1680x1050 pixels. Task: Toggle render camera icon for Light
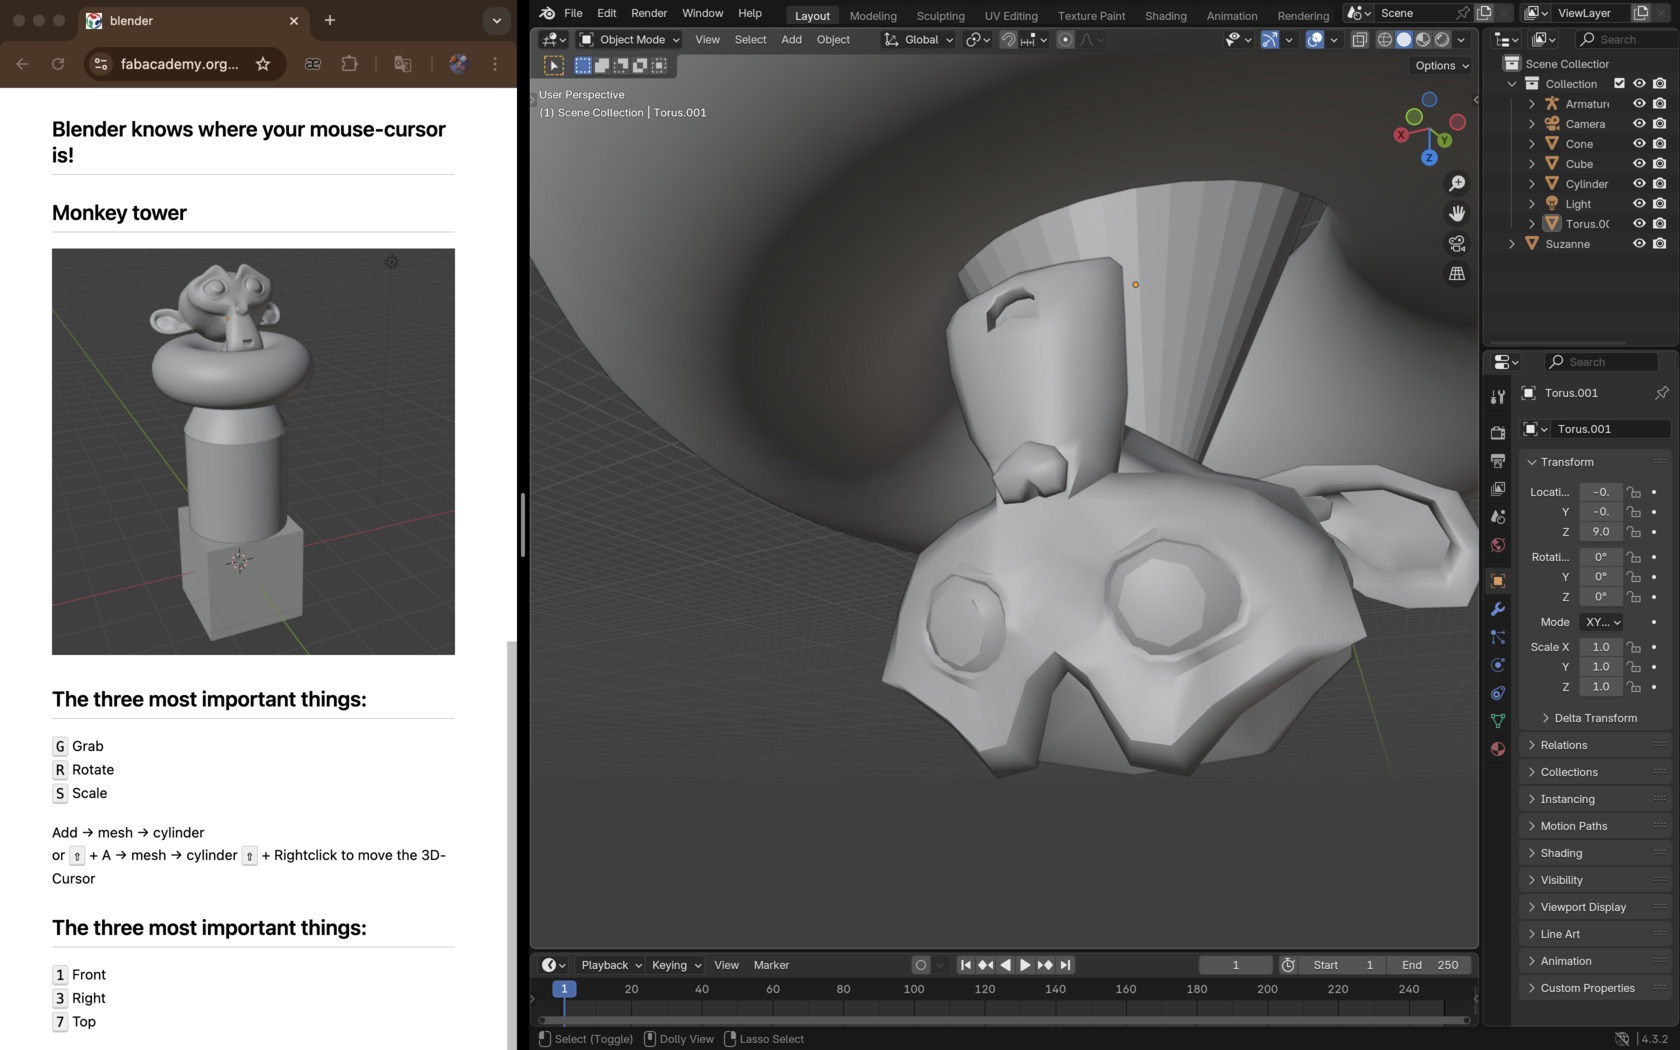click(1660, 204)
